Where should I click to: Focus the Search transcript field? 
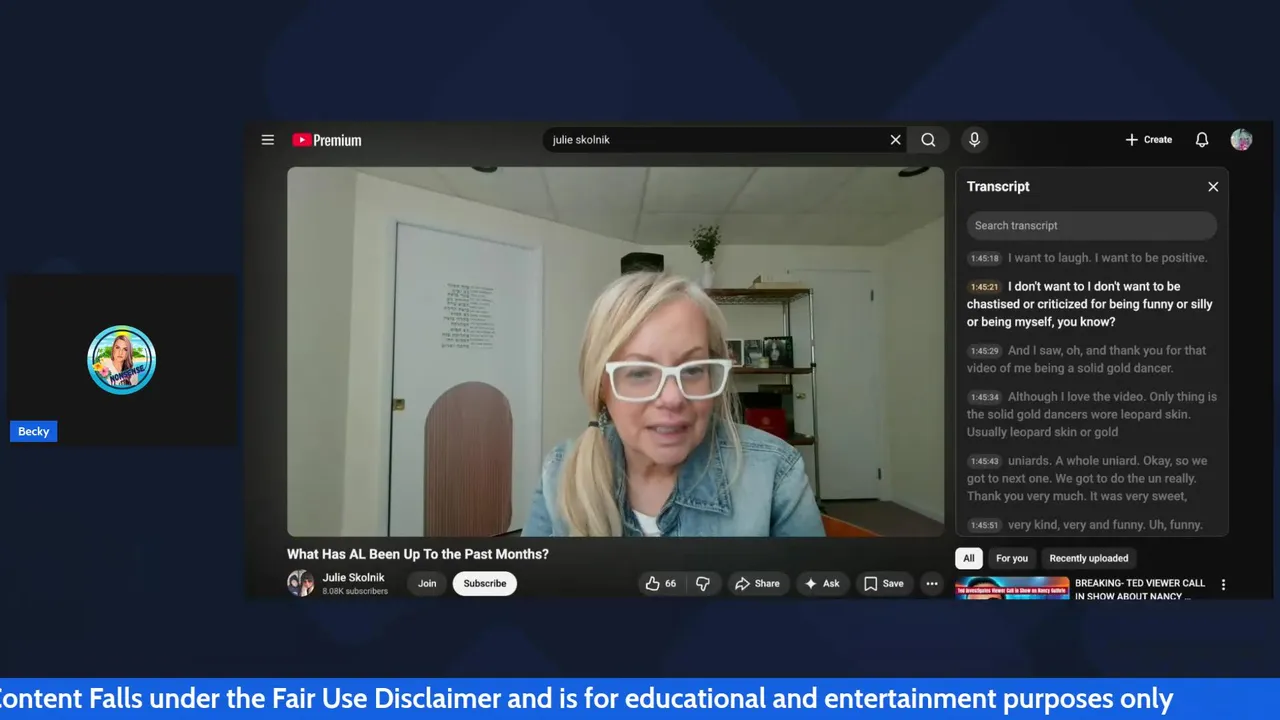pyautogui.click(x=1091, y=225)
